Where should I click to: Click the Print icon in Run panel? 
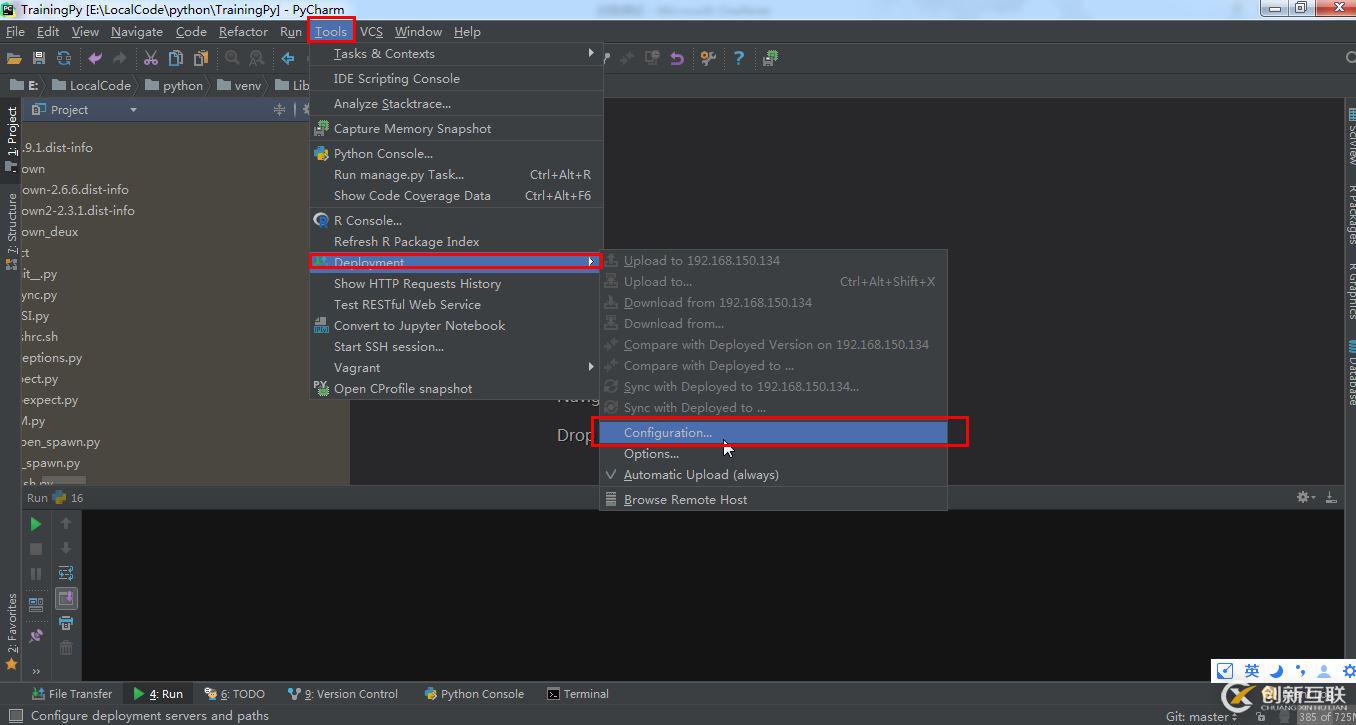pos(66,622)
